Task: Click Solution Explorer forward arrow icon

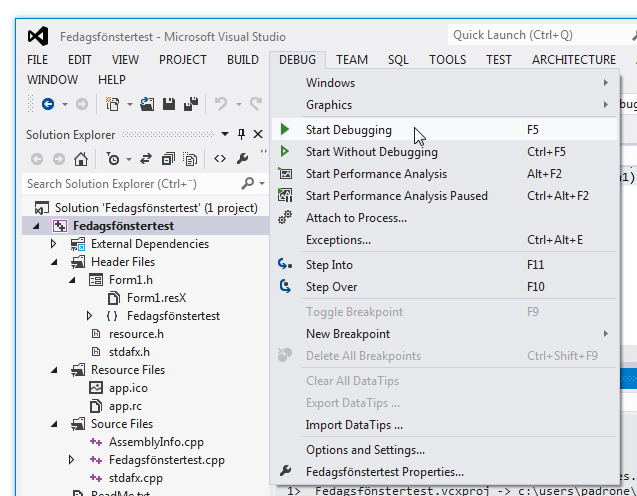Action: (59, 159)
